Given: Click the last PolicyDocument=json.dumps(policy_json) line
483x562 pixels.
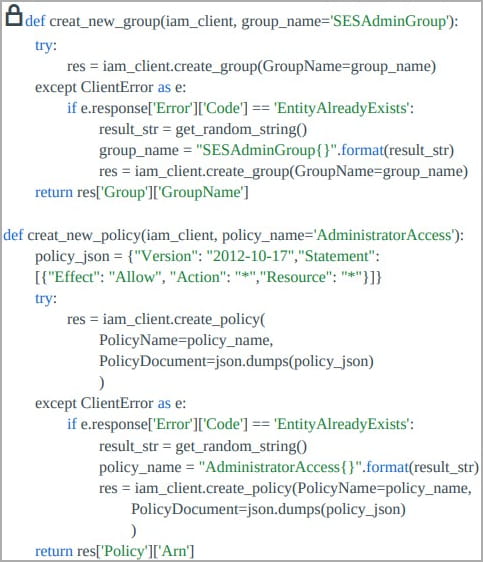Looking at the screenshot, I should [268, 509].
